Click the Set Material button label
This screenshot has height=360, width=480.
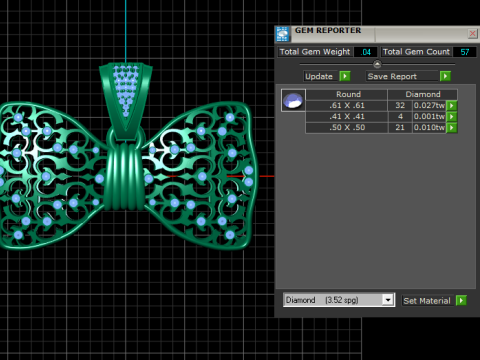(427, 301)
